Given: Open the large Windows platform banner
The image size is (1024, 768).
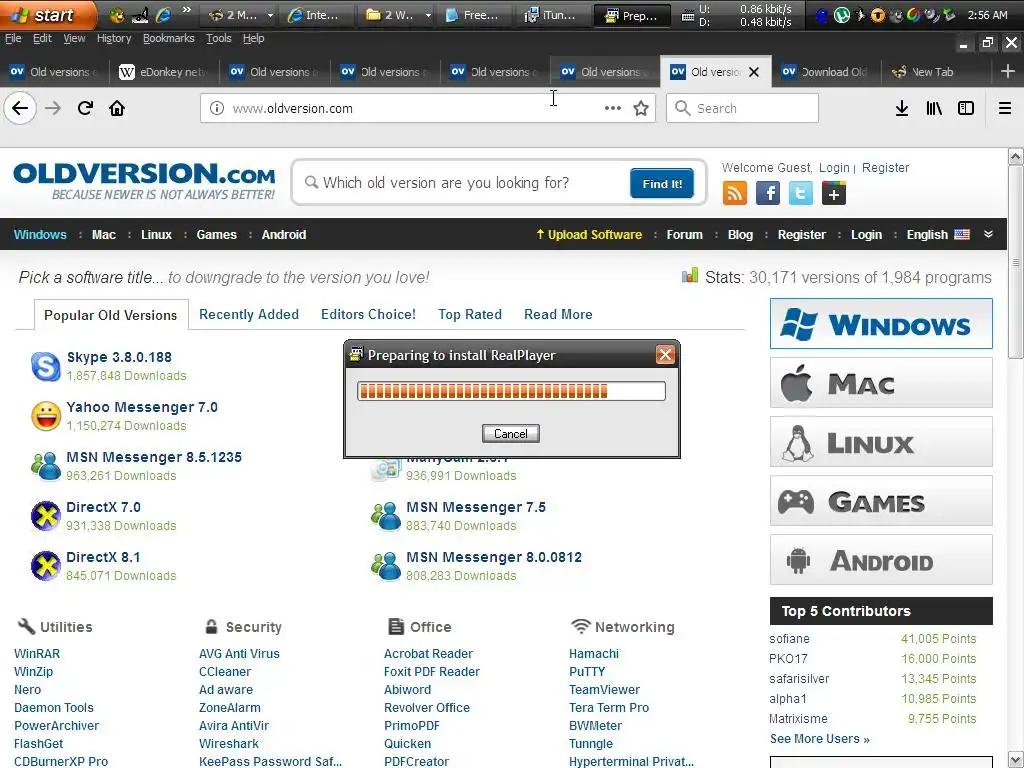Looking at the screenshot, I should (x=881, y=324).
